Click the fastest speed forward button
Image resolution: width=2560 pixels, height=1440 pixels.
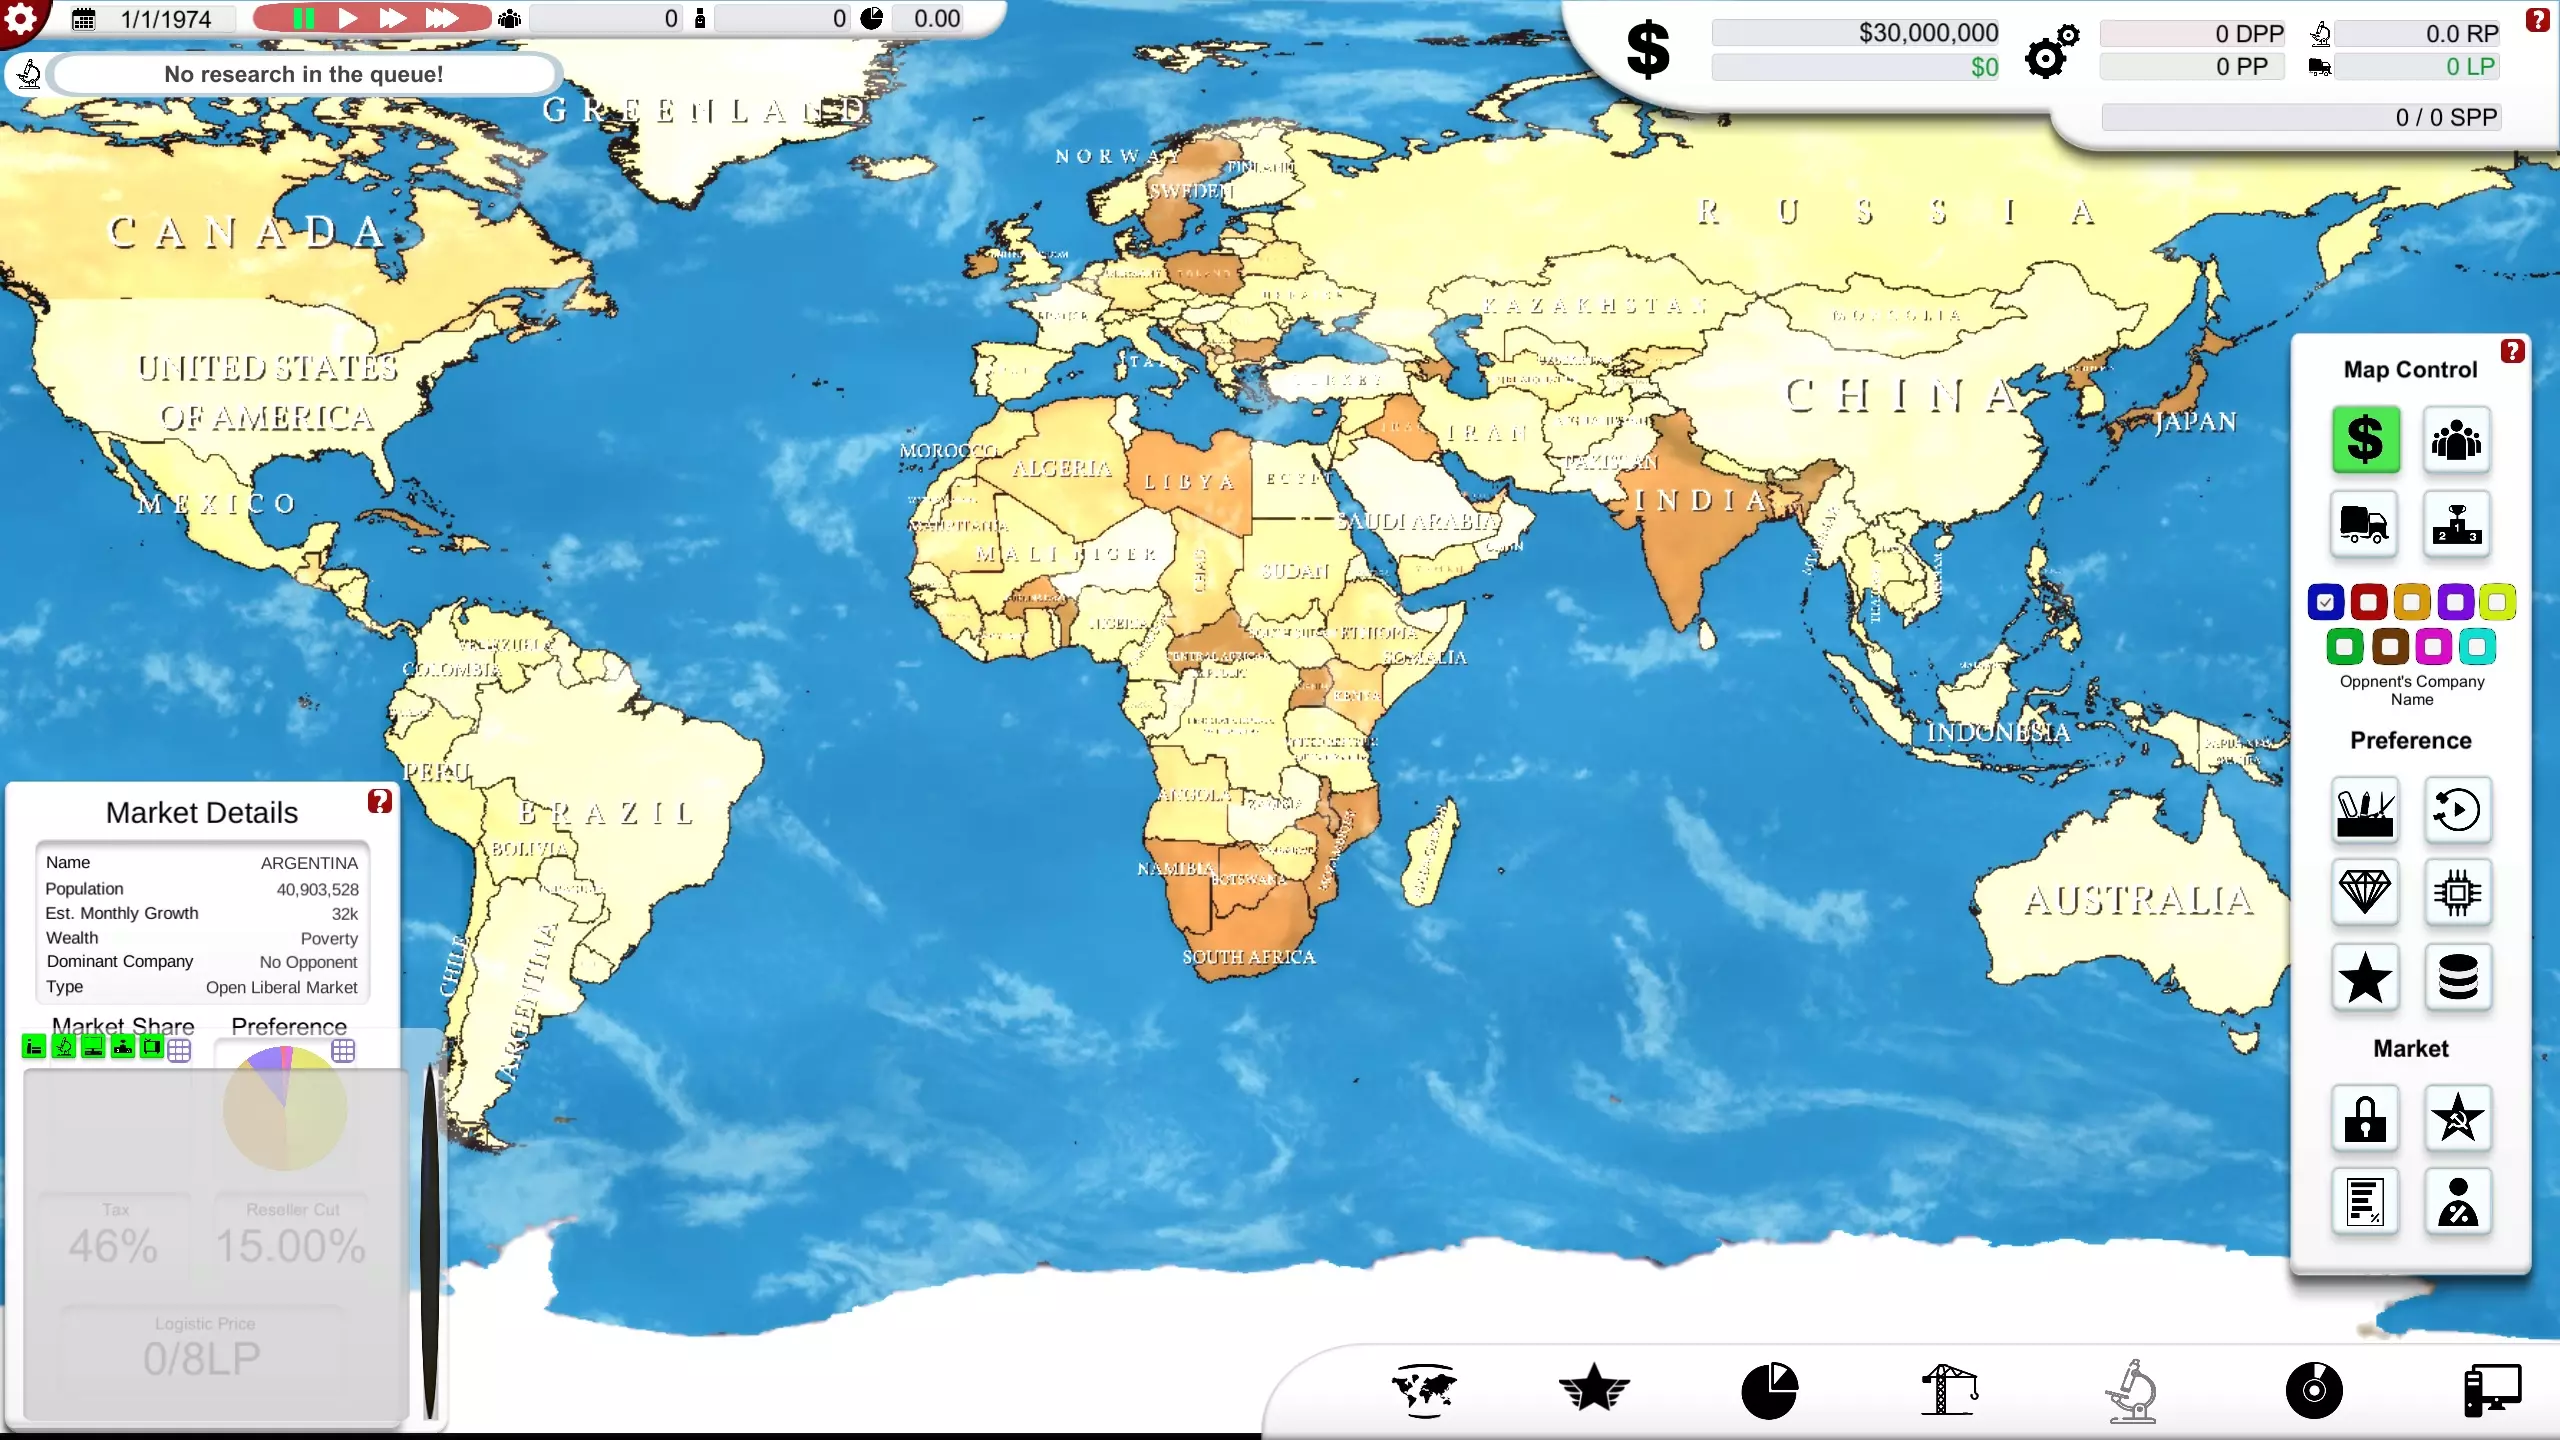[x=441, y=18]
